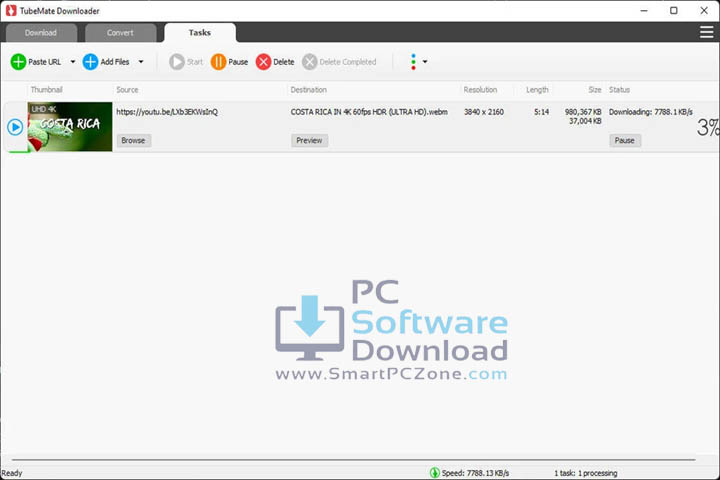Click the orange Pause toolbar icon
This screenshot has height=480, width=720.
[x=218, y=62]
